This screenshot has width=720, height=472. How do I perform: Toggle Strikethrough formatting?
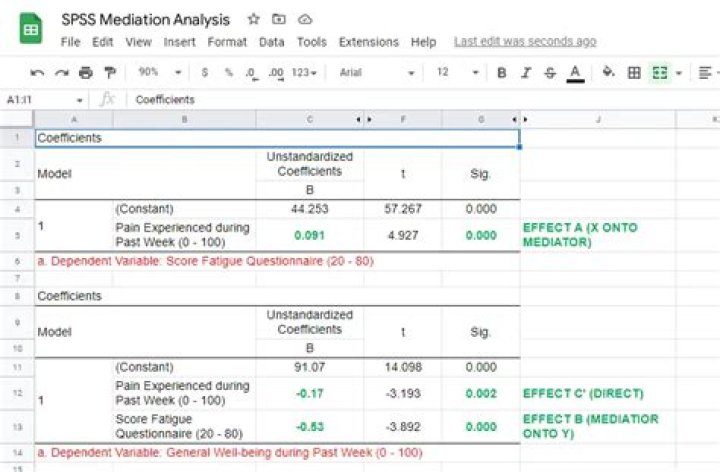point(550,73)
